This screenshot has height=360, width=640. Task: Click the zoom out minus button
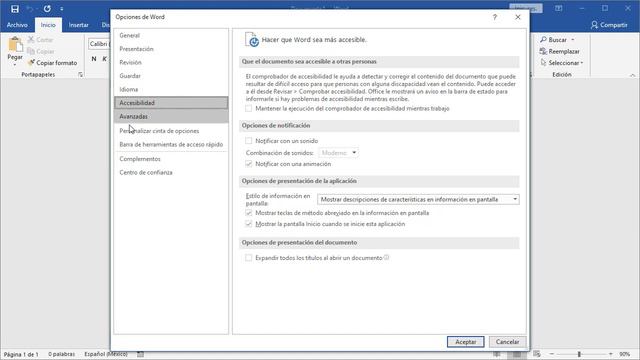(552, 354)
